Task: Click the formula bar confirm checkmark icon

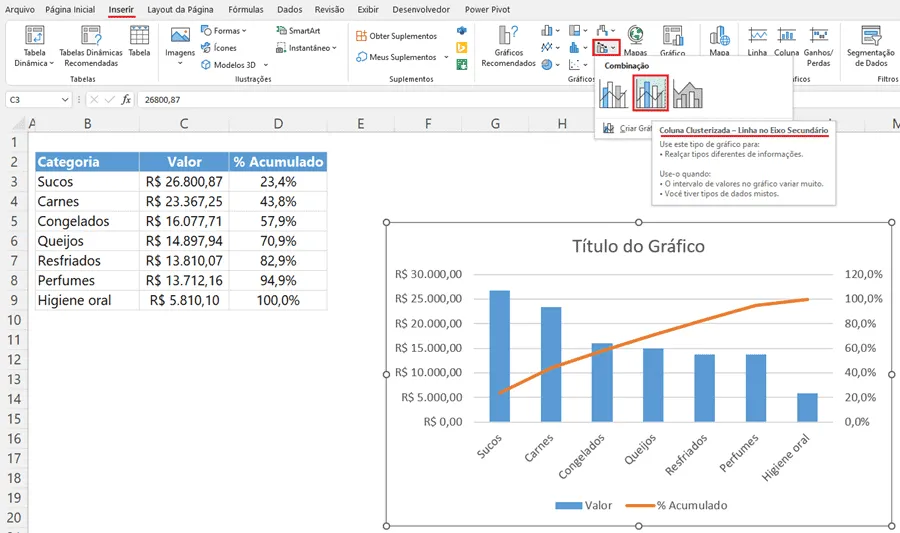Action: (x=110, y=100)
